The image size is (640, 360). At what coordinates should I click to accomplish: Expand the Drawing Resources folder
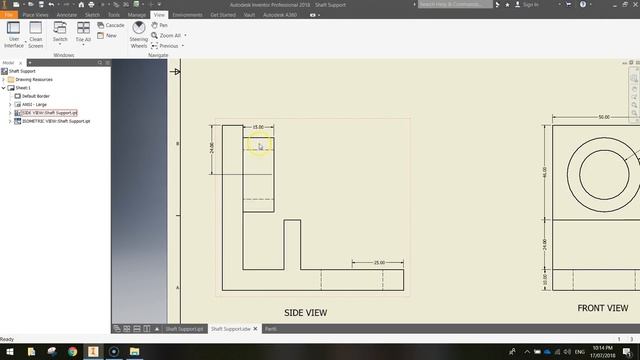pos(4,80)
